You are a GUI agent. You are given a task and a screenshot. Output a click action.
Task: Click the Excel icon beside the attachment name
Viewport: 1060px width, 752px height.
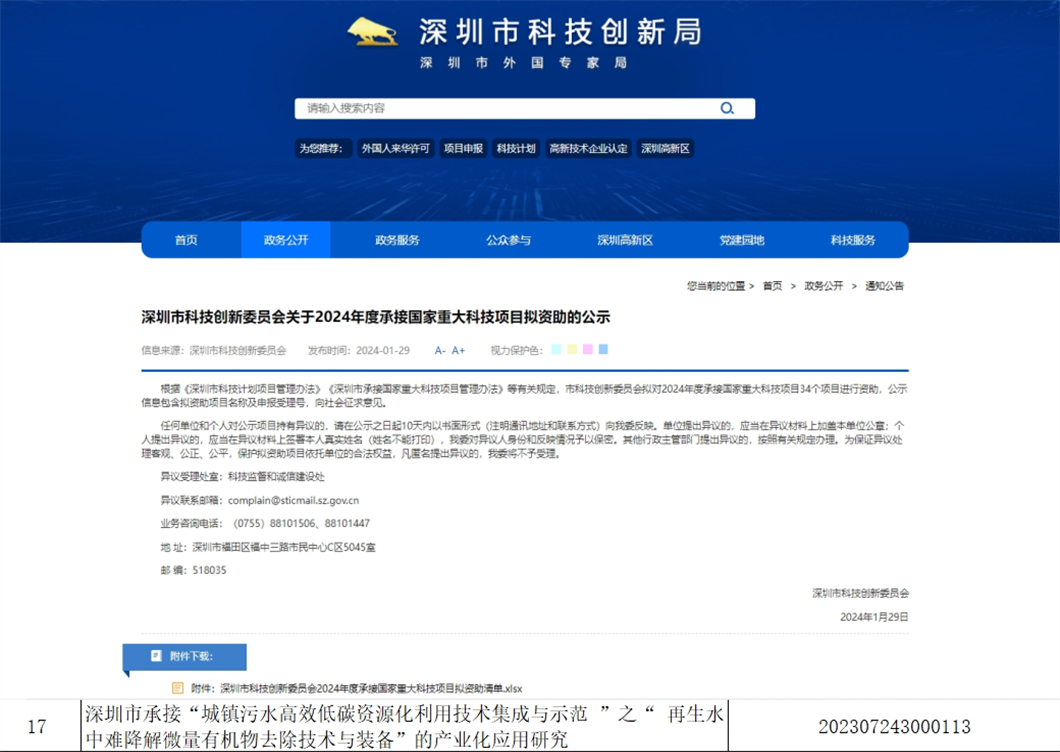pos(176,687)
